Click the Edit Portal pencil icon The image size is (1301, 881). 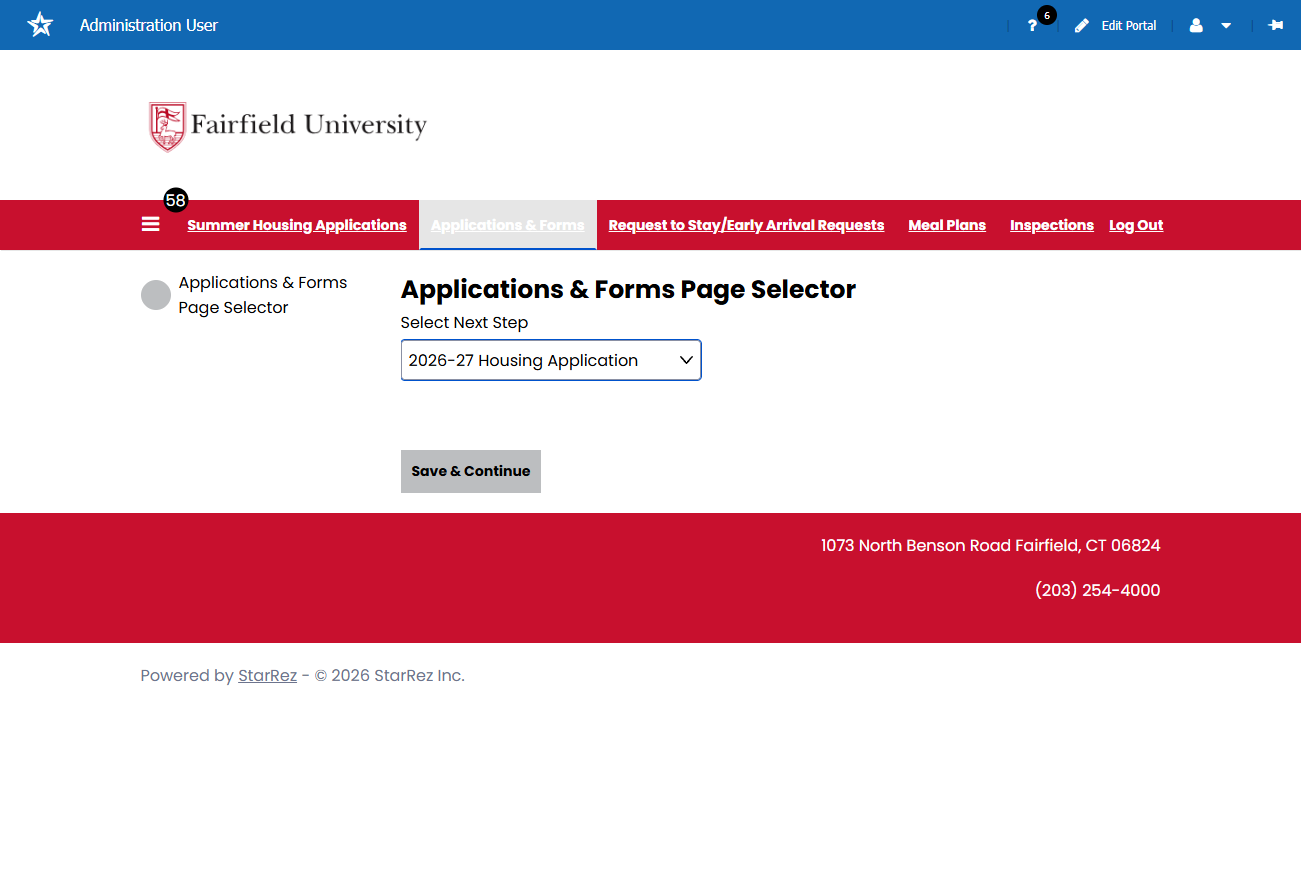1082,26
